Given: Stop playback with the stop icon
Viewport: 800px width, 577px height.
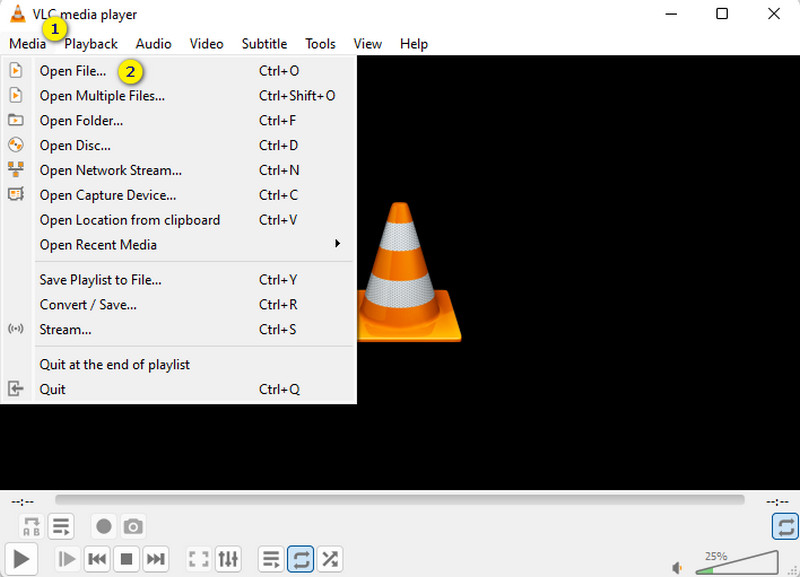Looking at the screenshot, I should (126, 559).
